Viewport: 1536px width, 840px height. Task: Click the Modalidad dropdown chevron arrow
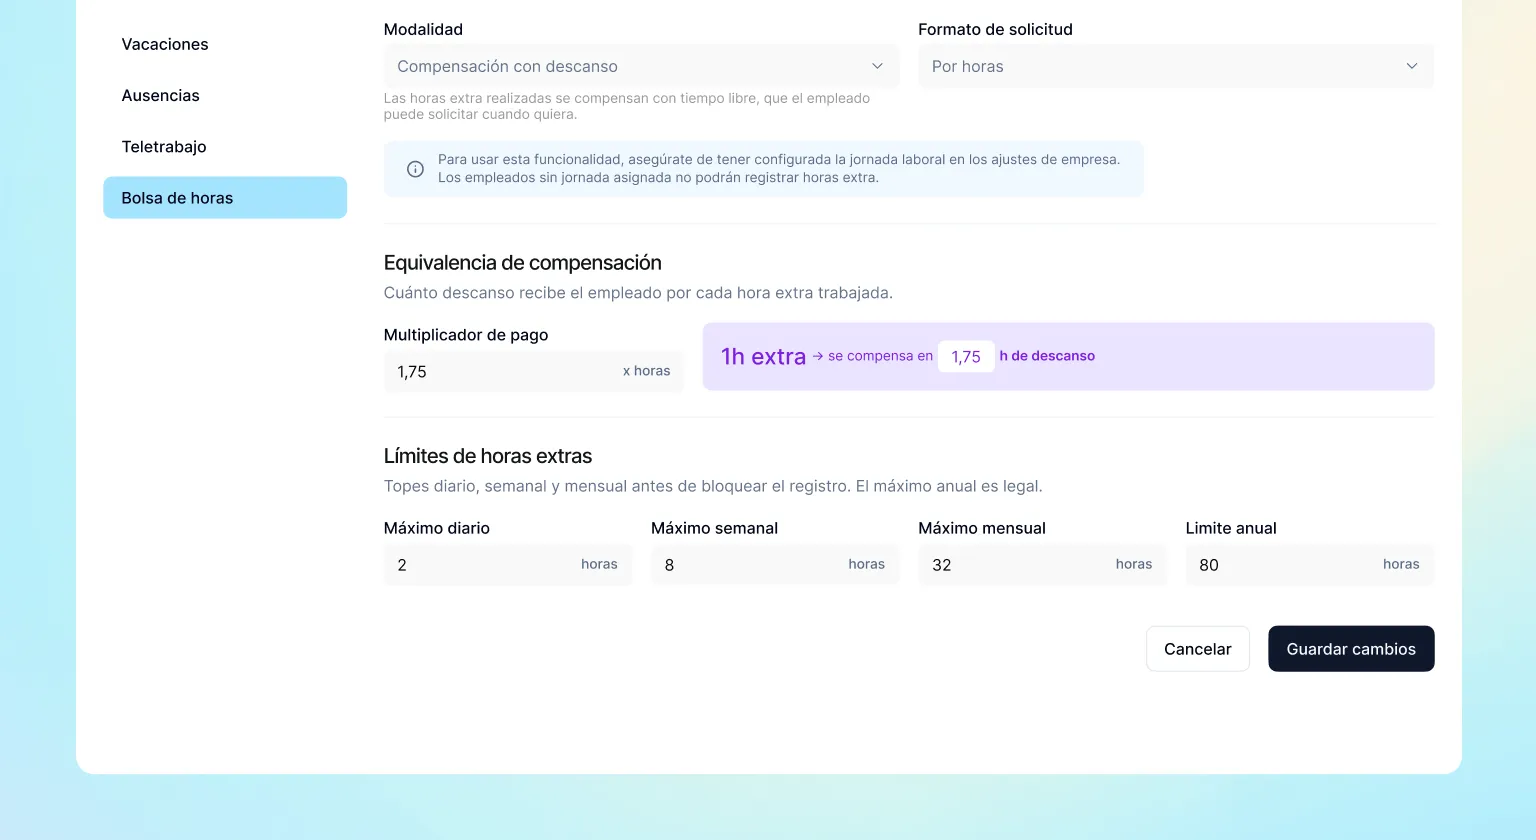click(x=877, y=66)
